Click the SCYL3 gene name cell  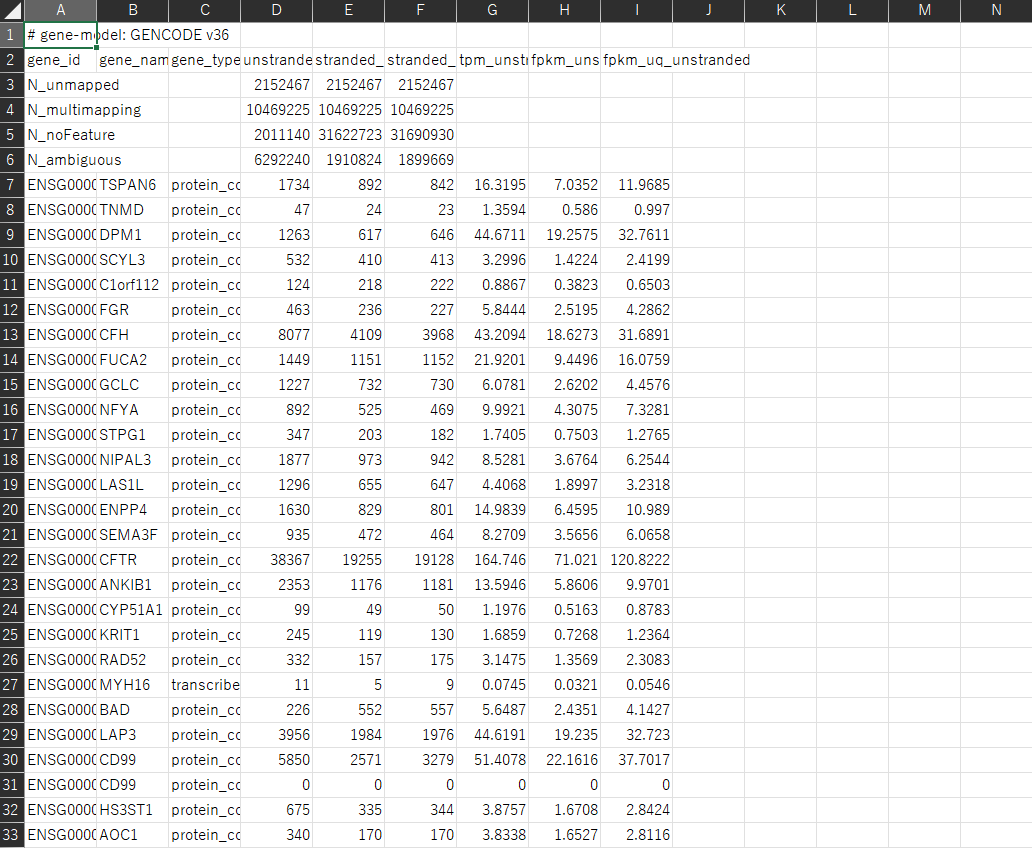click(132, 260)
